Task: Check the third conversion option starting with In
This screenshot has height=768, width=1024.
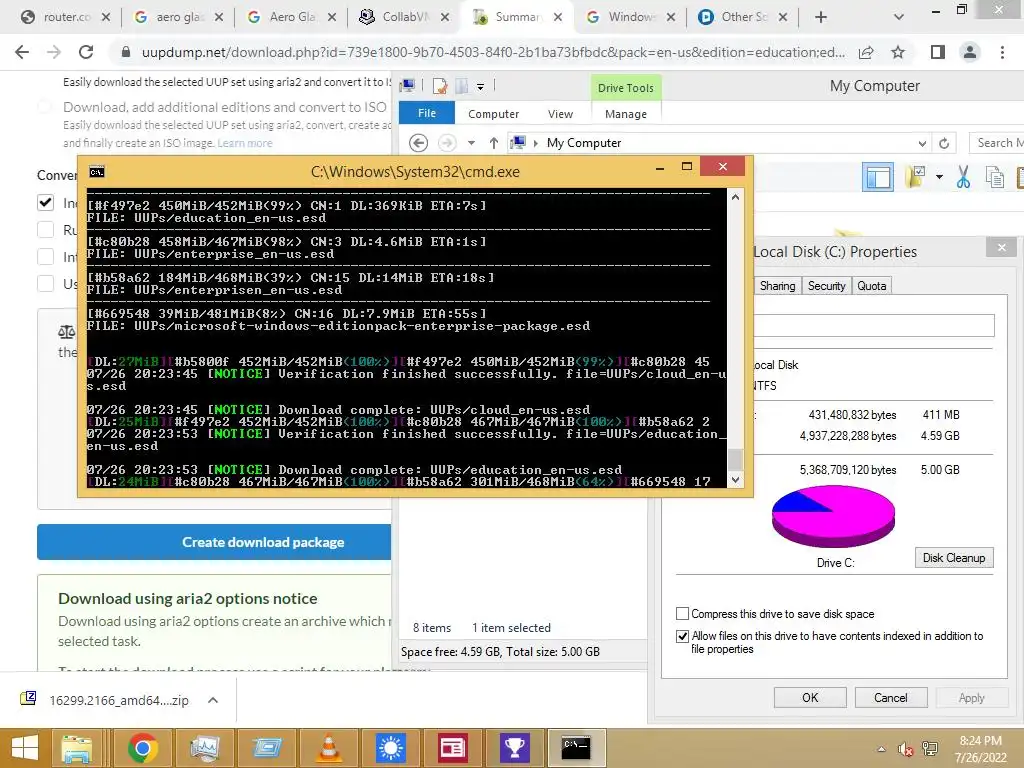Action: (x=45, y=257)
